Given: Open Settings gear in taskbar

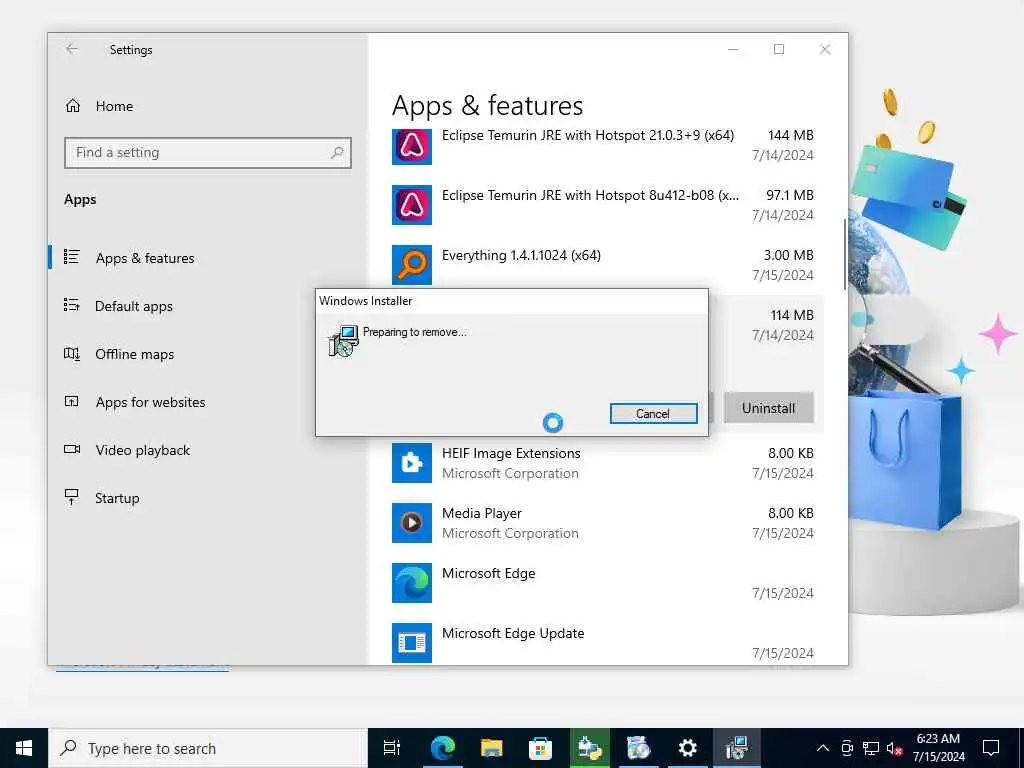Looking at the screenshot, I should point(687,748).
